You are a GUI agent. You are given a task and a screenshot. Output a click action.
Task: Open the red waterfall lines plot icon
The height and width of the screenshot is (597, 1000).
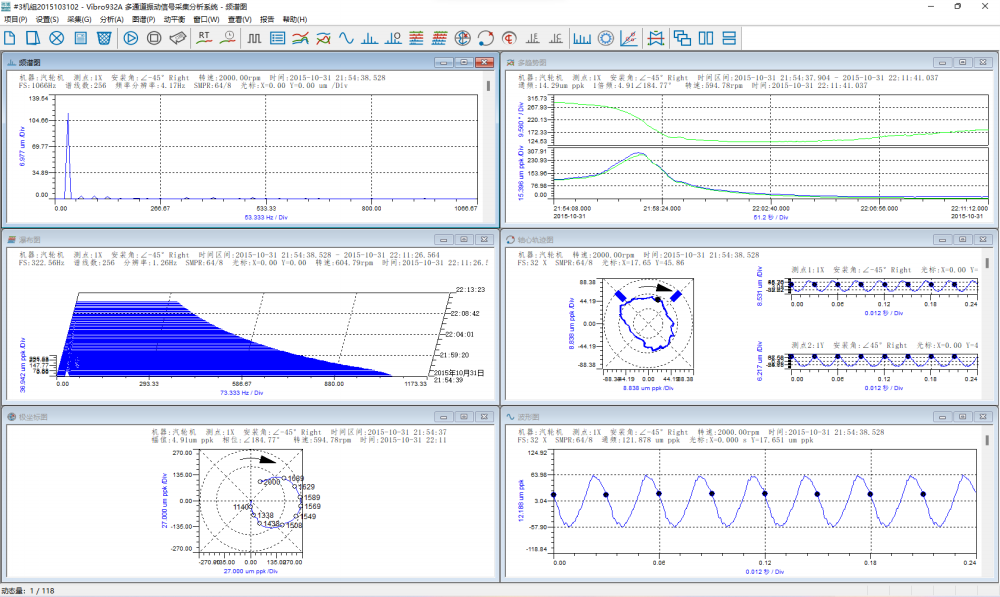click(416, 38)
